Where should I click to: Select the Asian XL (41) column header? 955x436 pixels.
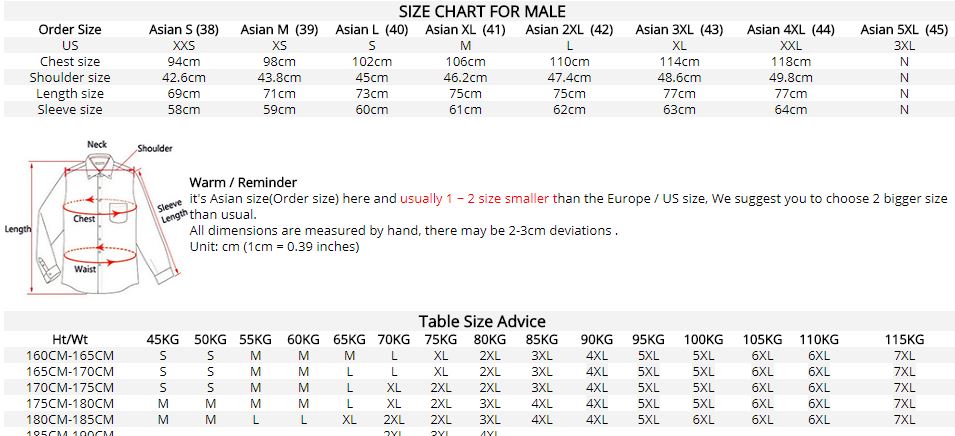(x=465, y=30)
